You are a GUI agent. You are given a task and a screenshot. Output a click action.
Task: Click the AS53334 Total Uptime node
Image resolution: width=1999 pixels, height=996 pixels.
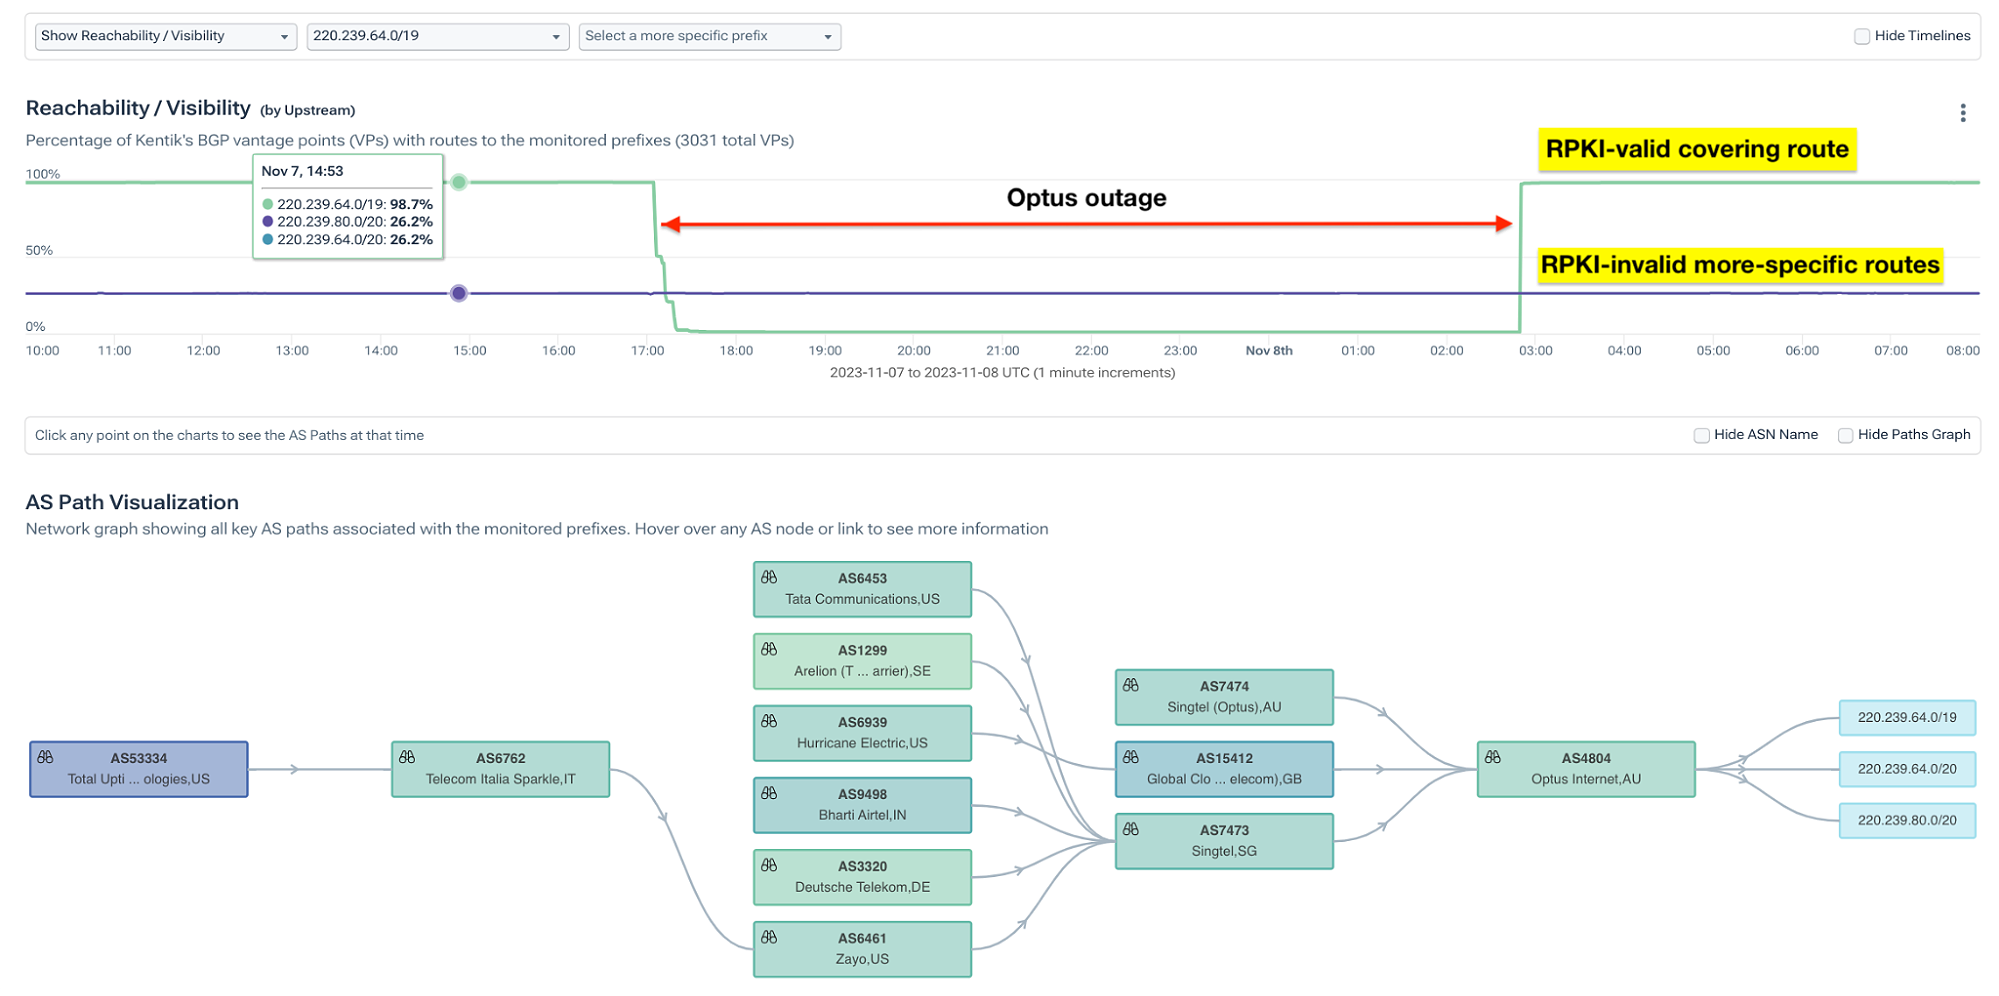click(x=139, y=769)
